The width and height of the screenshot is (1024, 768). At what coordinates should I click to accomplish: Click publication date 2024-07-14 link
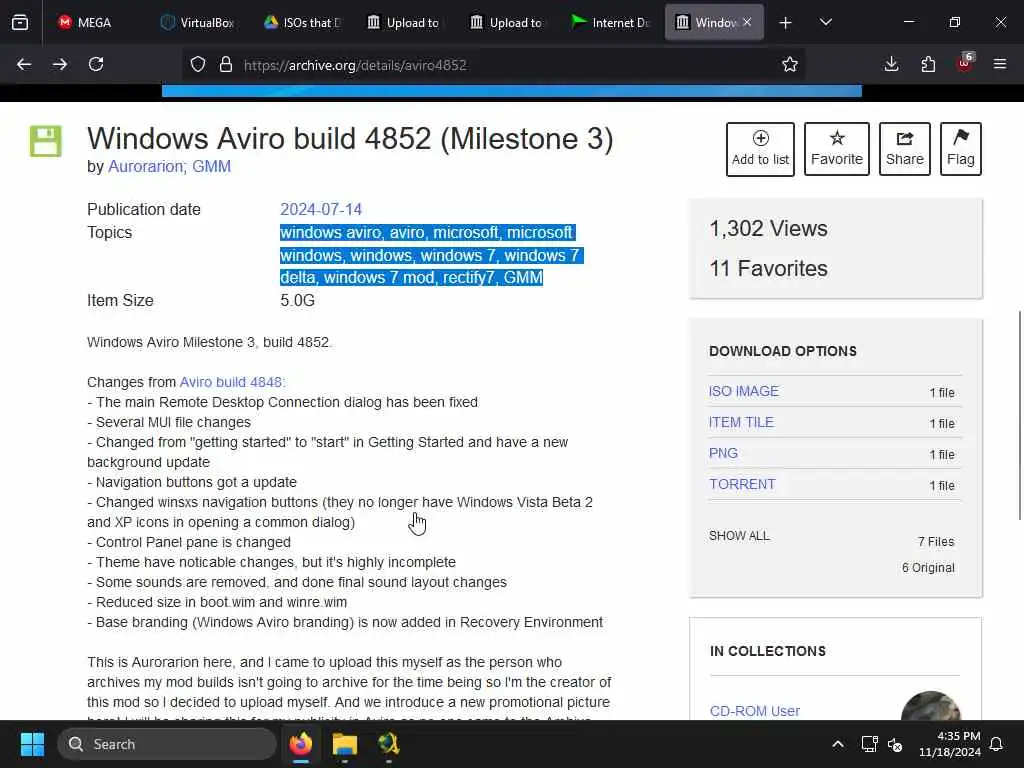[321, 210]
